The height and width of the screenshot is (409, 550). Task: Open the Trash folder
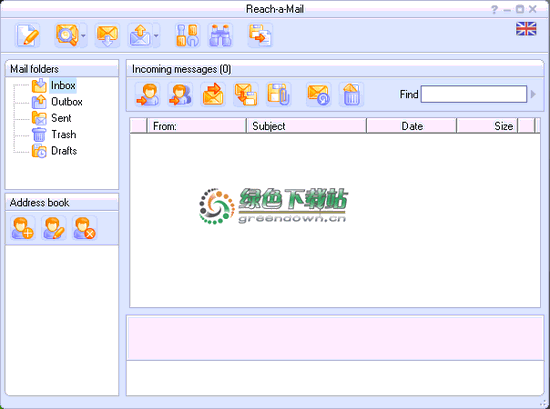tap(63, 134)
